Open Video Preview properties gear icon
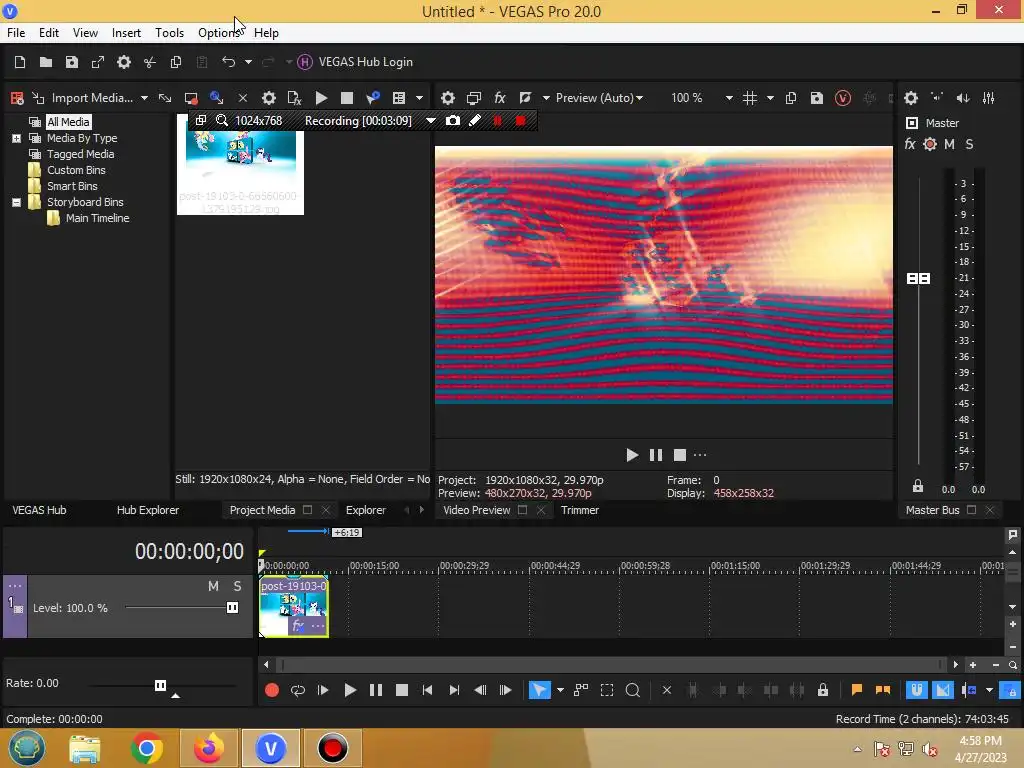The image size is (1024, 768). [x=447, y=98]
